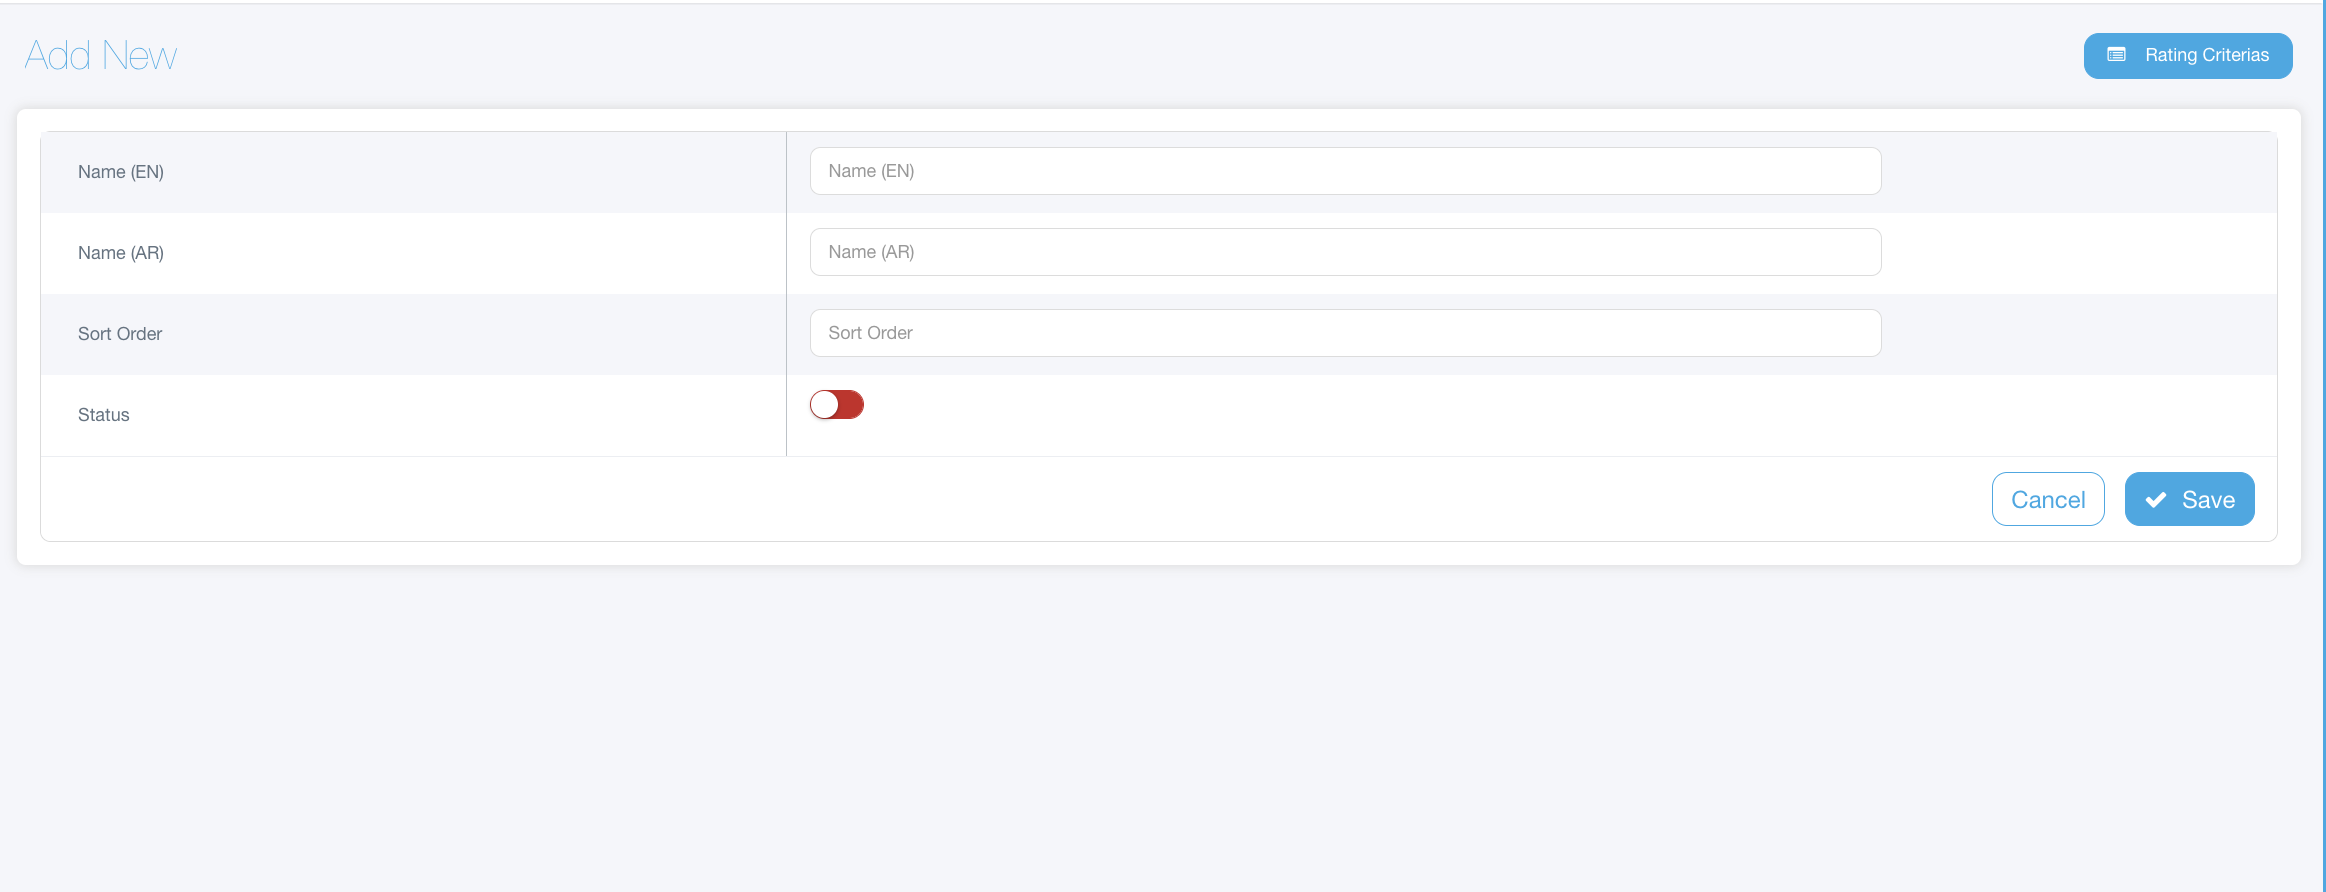Focus the Name (EN) text field

click(1345, 171)
